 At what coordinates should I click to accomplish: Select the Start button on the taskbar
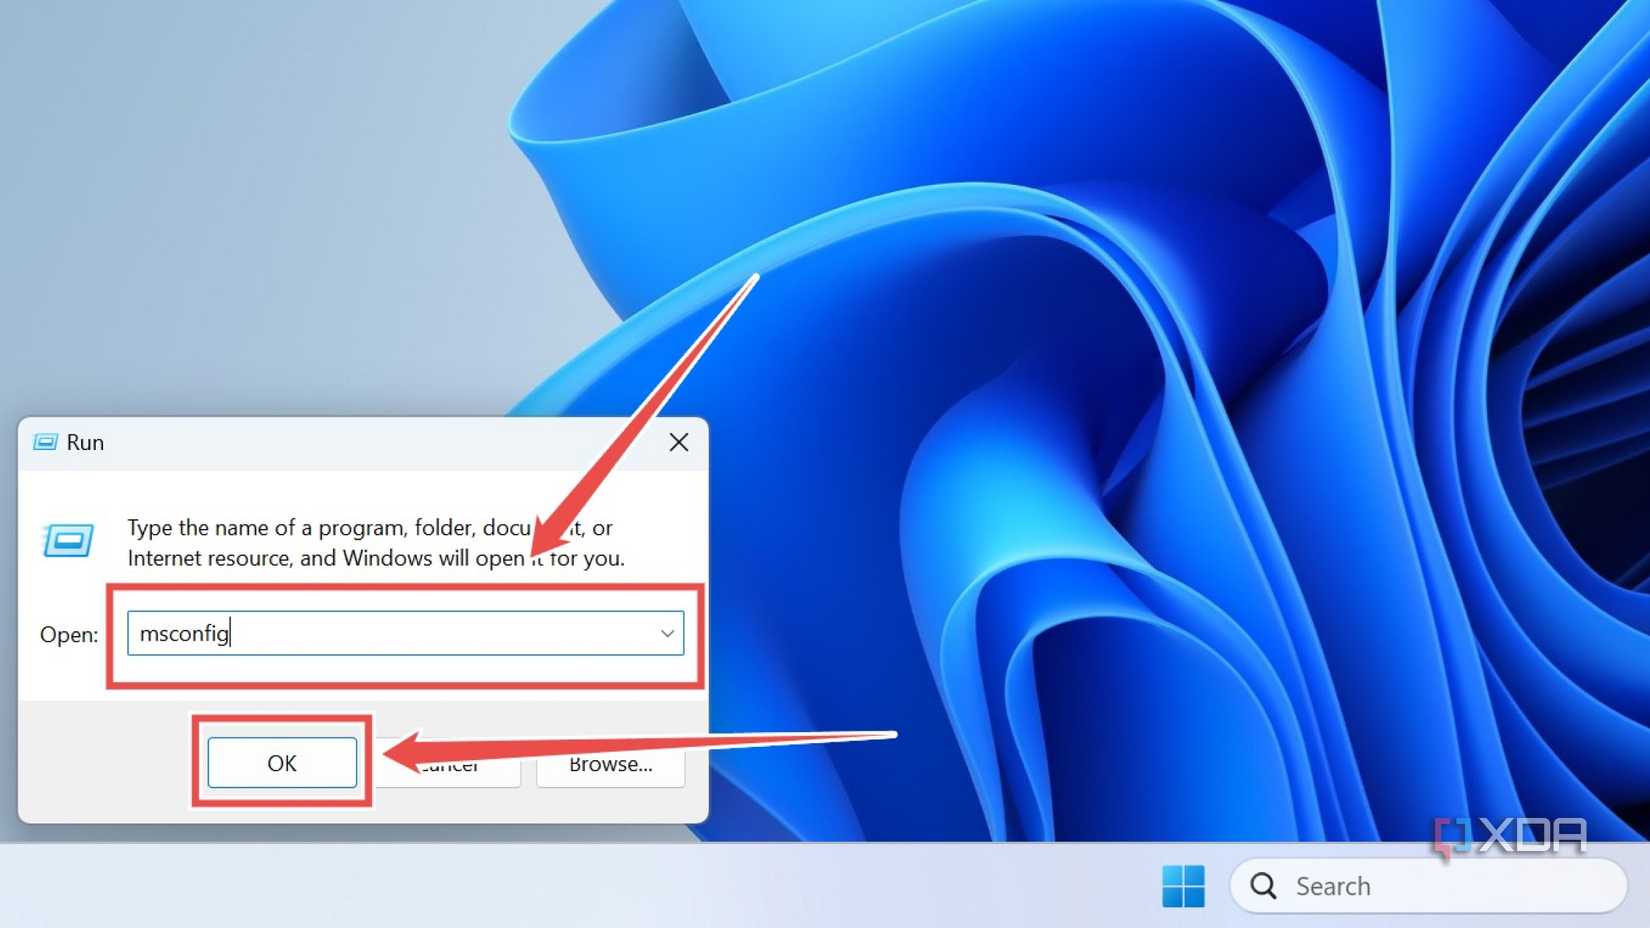point(1185,885)
